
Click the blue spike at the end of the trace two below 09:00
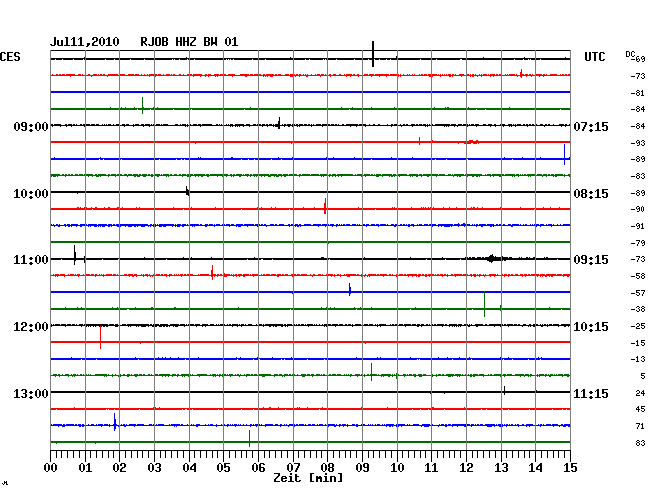pos(564,155)
